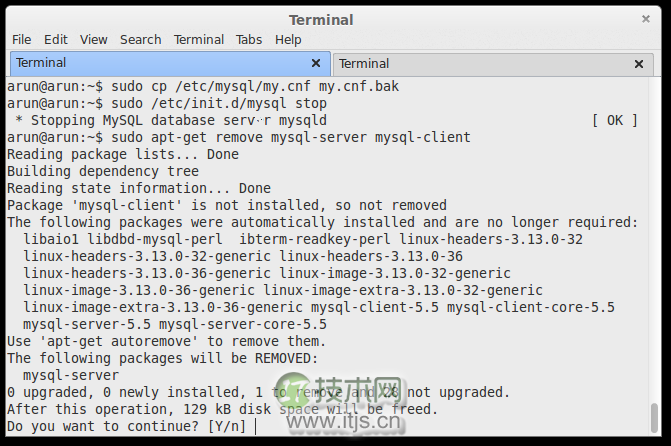Close the Terminal window from the title bar
The image size is (671, 446).
tap(645, 19)
